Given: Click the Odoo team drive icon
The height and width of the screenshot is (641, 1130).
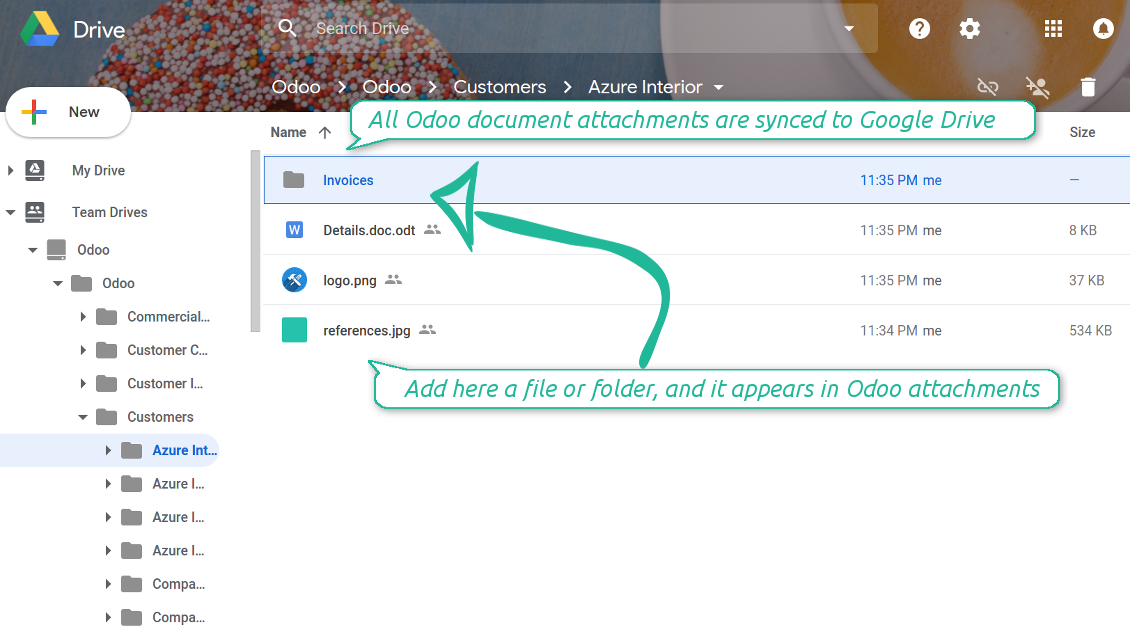Looking at the screenshot, I should tap(56, 249).
